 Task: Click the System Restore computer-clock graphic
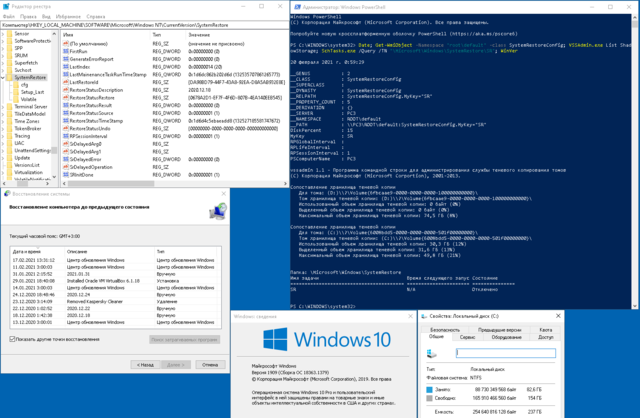218,211
